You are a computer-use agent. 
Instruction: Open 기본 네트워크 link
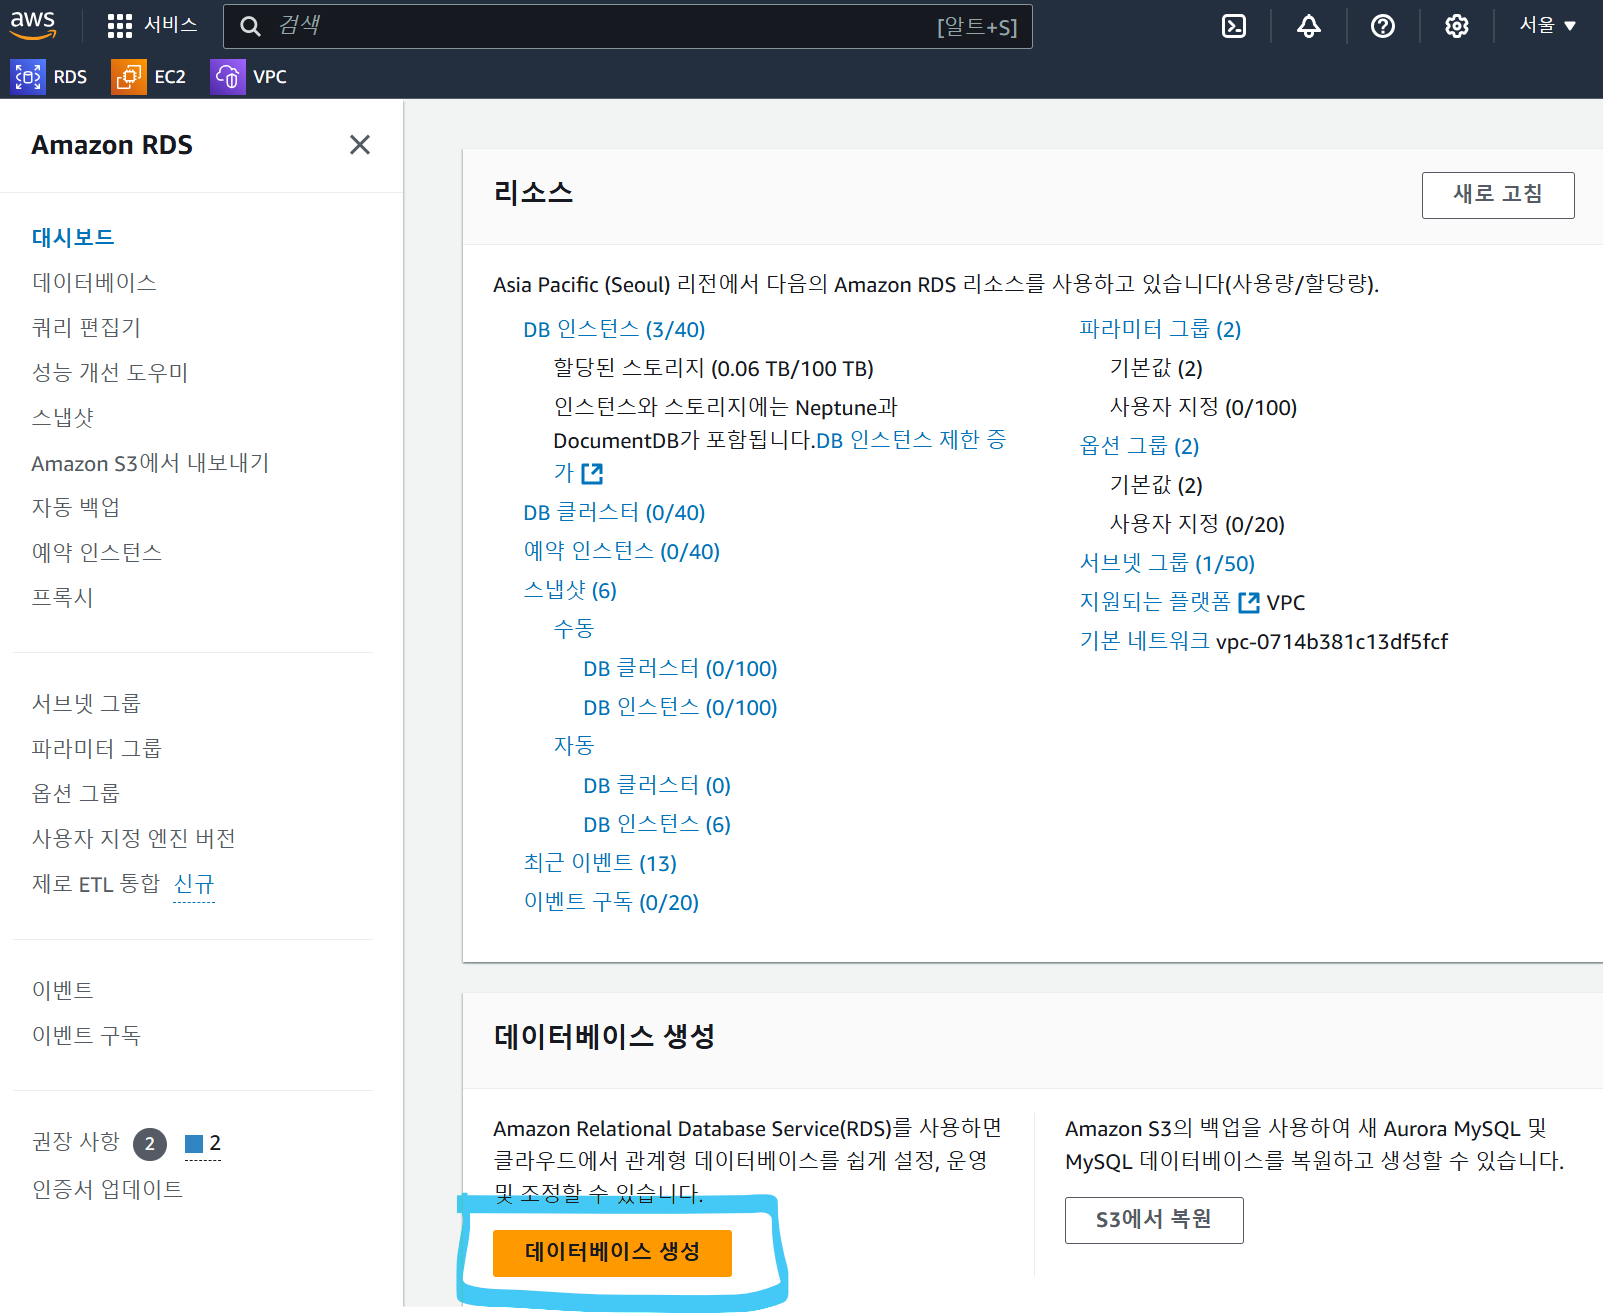1144,641
